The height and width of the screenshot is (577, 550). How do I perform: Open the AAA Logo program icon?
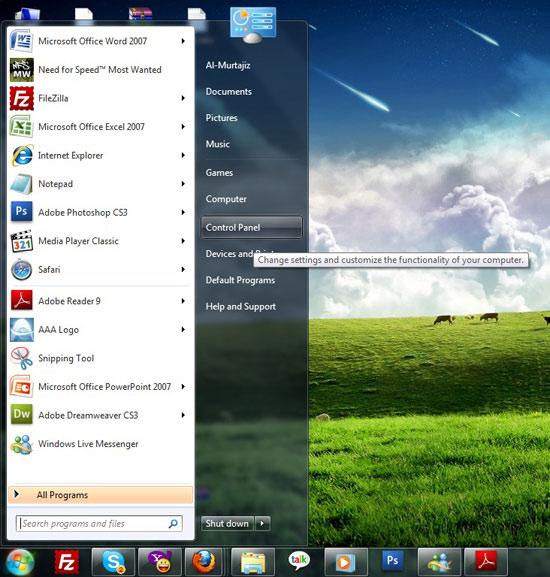tap(21, 329)
